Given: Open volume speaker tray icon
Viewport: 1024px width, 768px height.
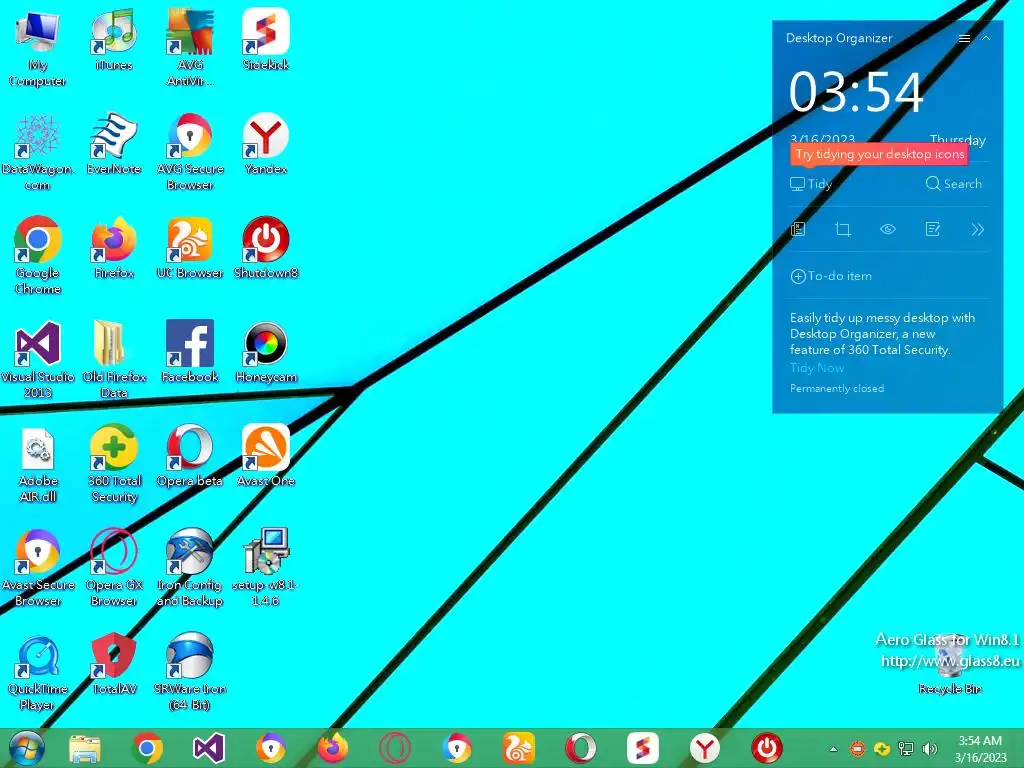Looking at the screenshot, I should click(929, 749).
